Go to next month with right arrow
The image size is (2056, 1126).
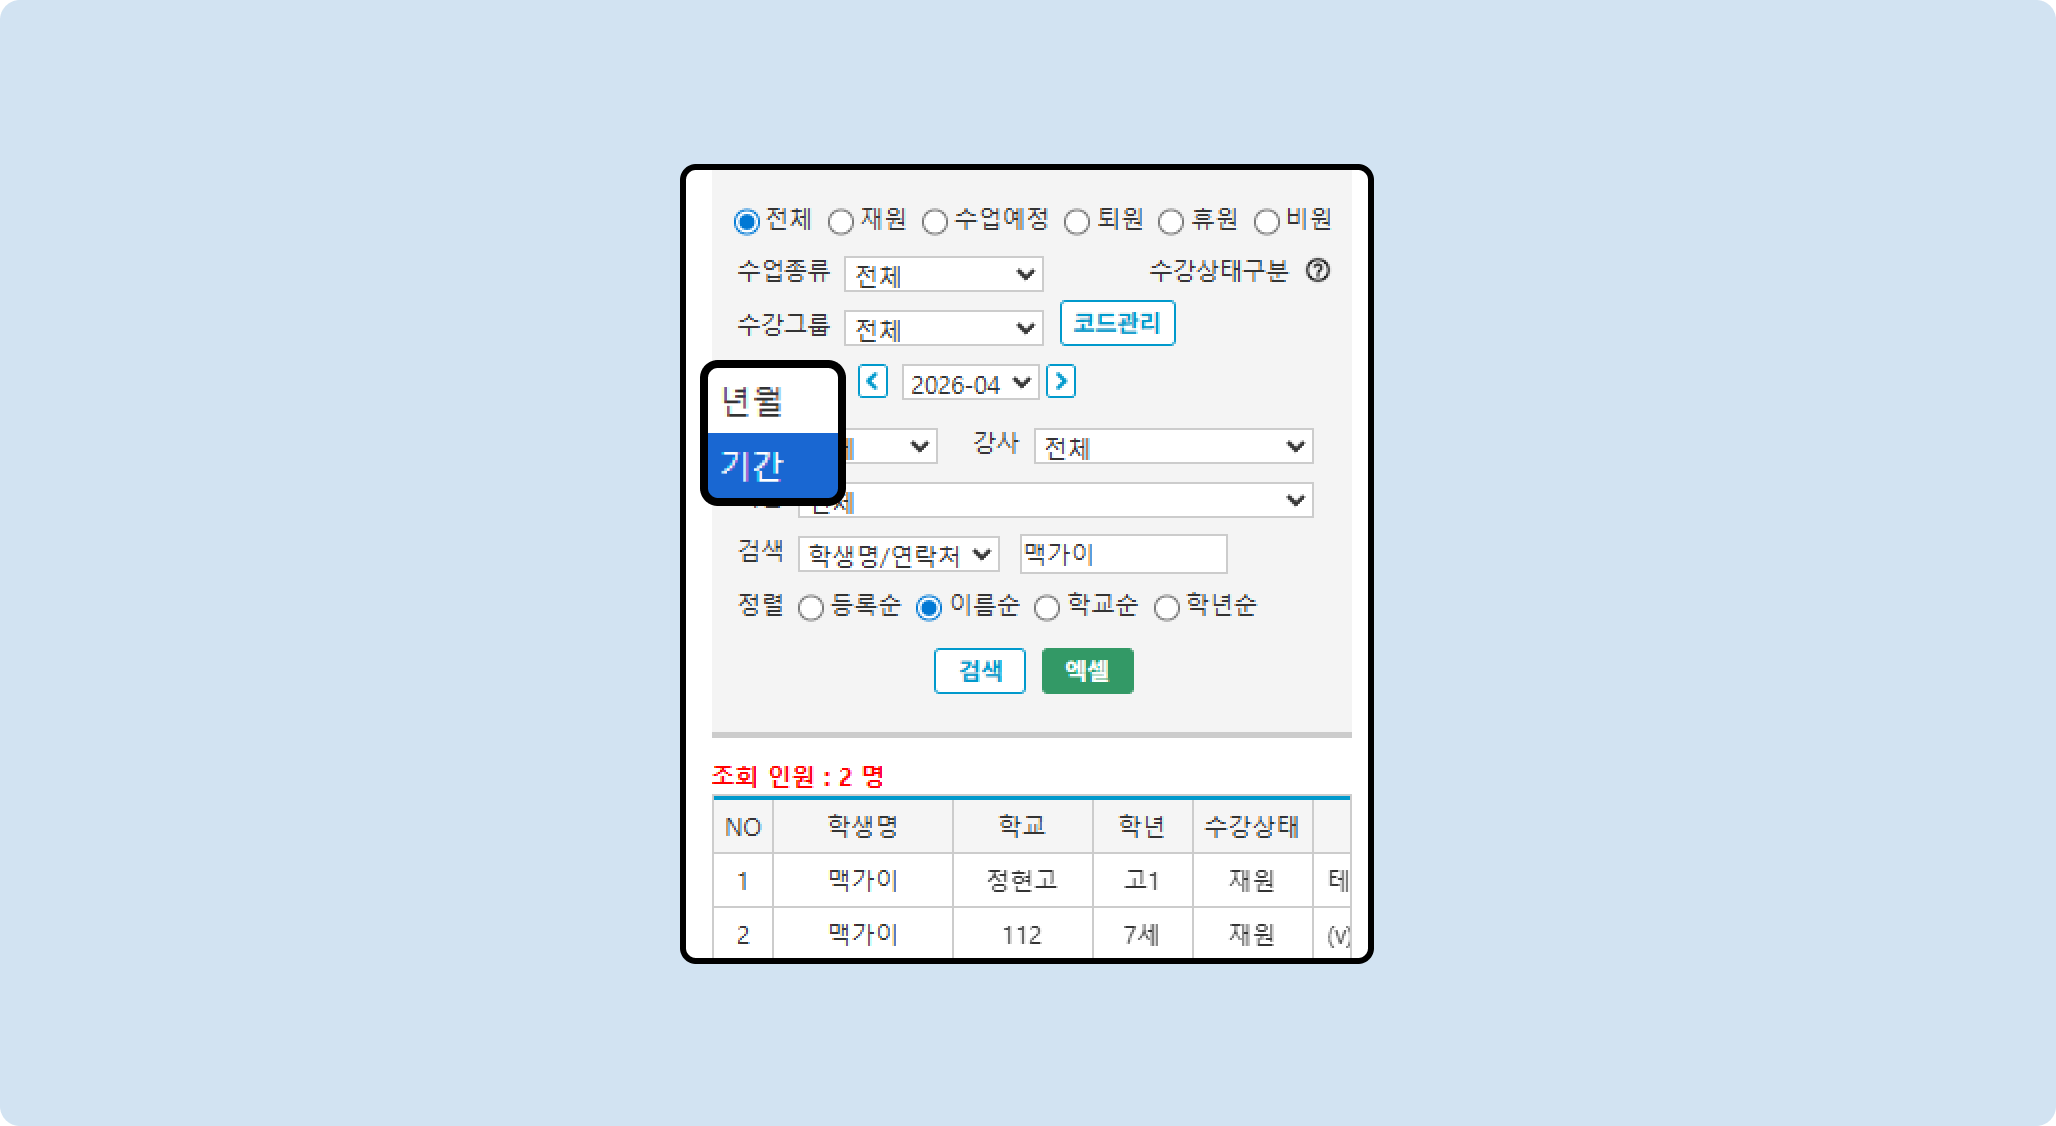[1061, 382]
